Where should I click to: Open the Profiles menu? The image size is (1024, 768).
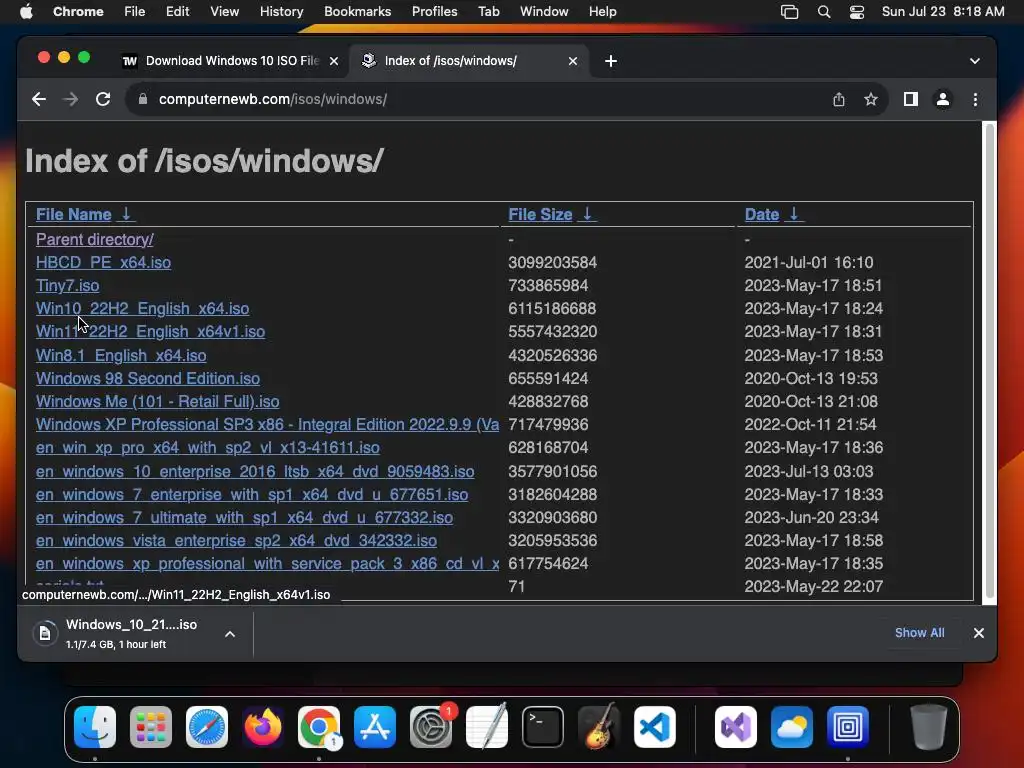click(x=434, y=12)
